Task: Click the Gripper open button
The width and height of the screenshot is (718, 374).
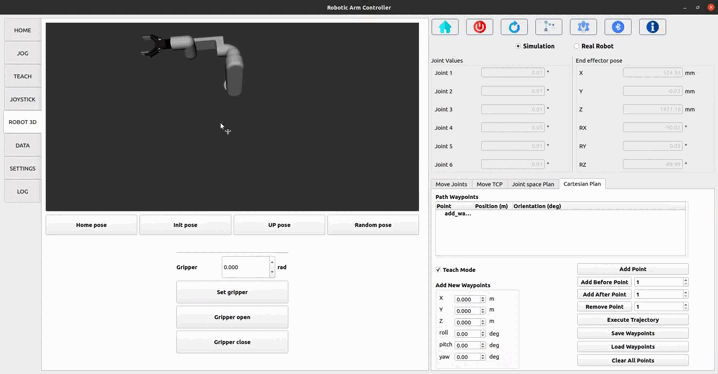Action: coord(232,317)
